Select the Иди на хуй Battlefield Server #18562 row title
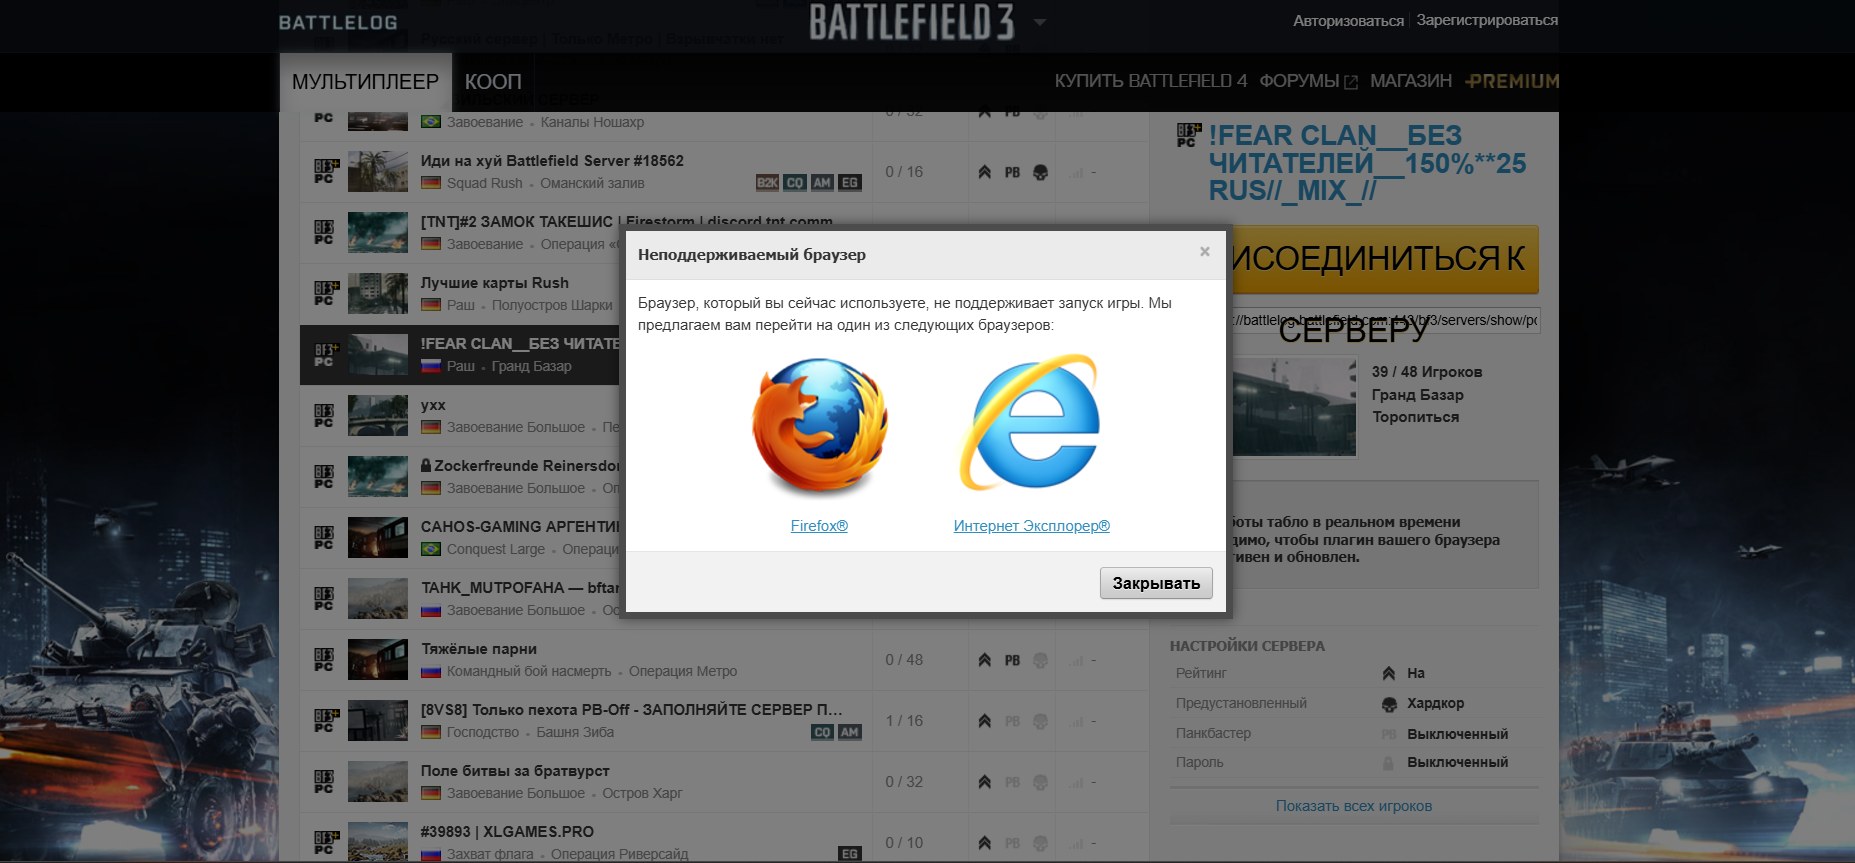Viewport: 1855px width, 863px height. tap(552, 161)
